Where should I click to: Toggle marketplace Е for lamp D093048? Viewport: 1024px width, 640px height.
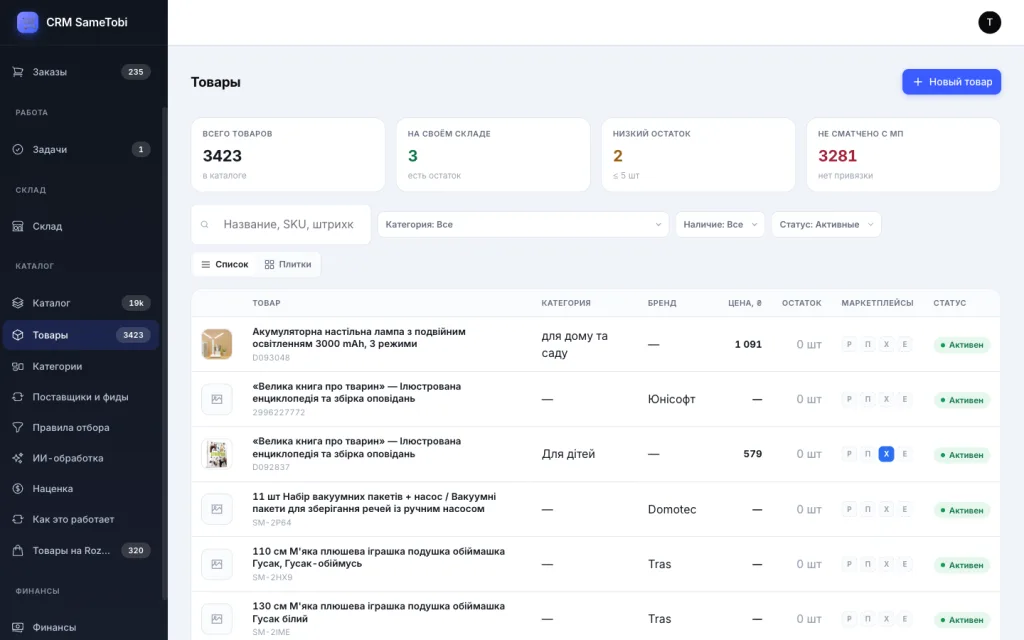click(904, 344)
